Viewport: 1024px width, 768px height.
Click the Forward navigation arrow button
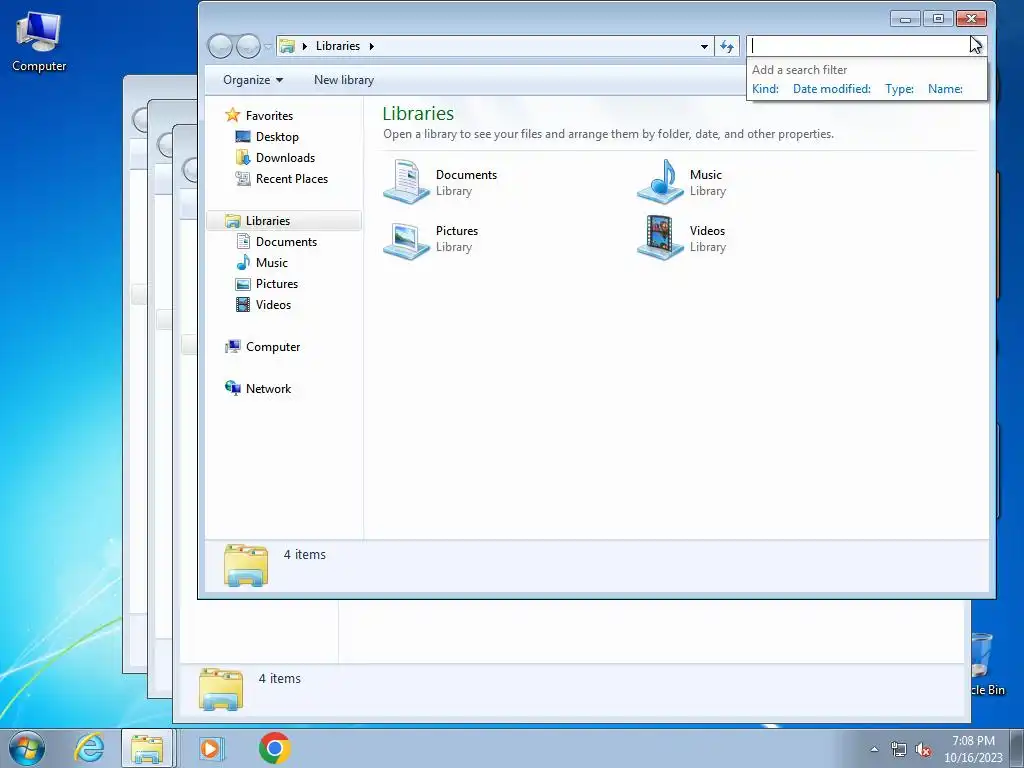(x=248, y=46)
